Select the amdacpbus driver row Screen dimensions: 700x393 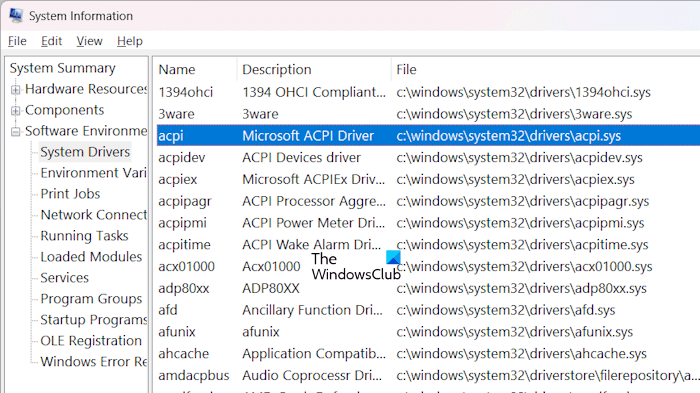[428, 376]
